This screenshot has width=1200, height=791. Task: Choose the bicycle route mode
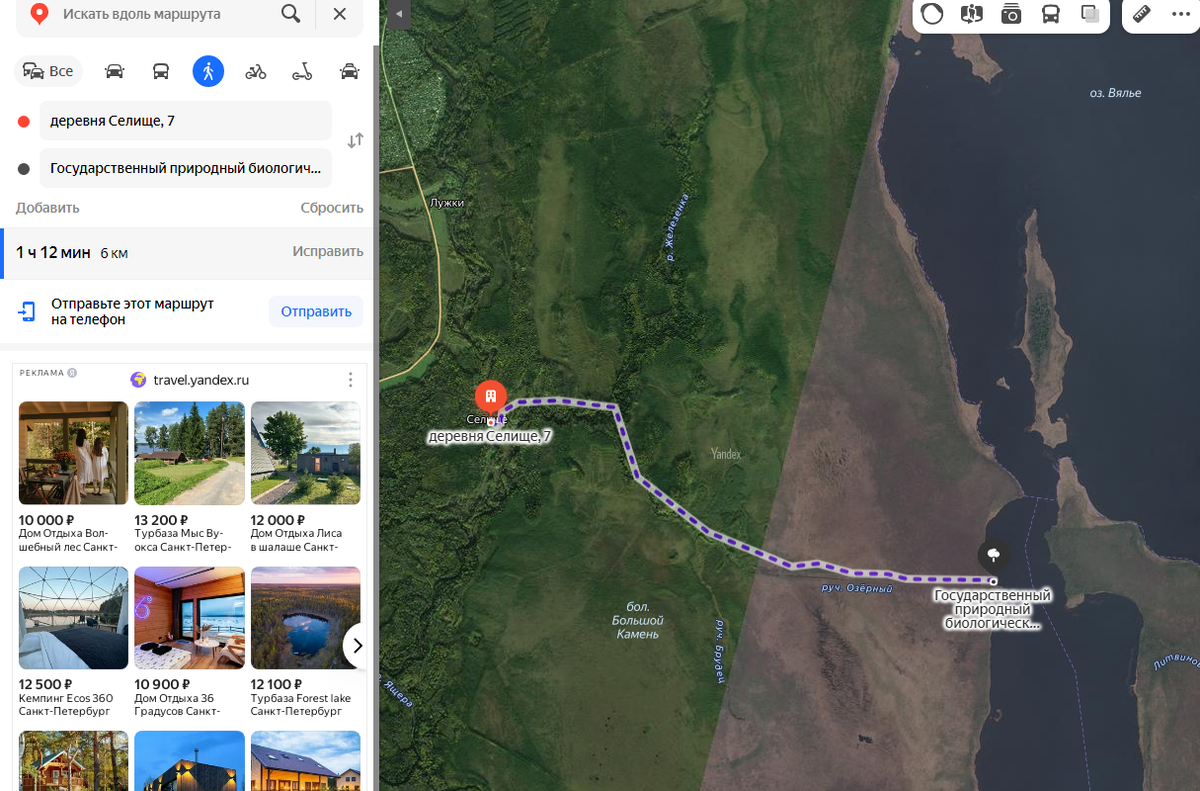click(x=256, y=71)
